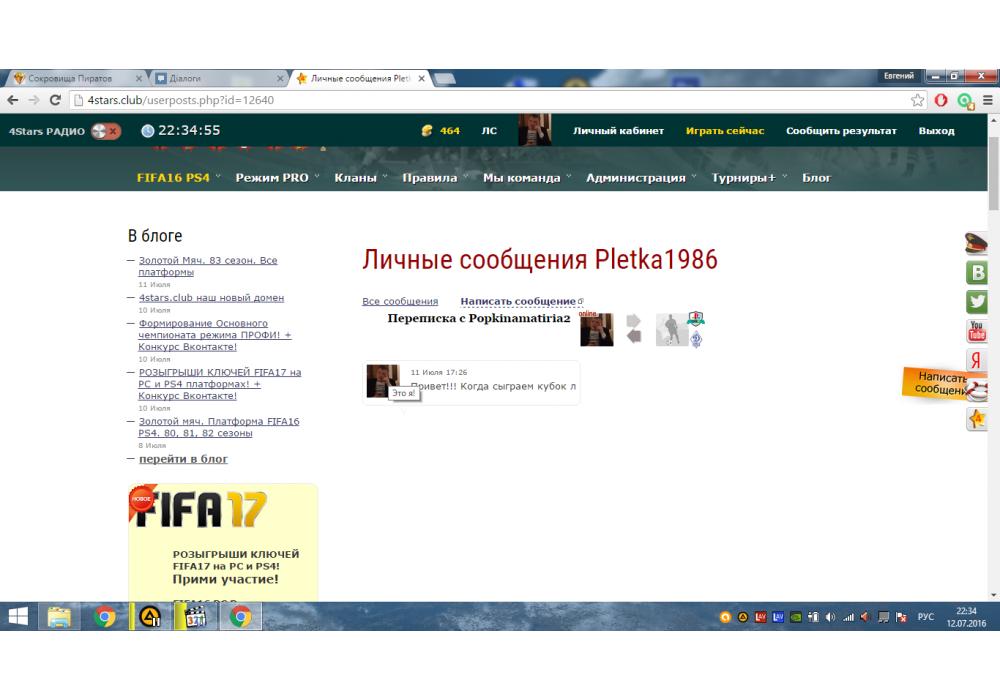Viewport: 1000px width, 700px height.
Task: Open the YouTube sidebar icon
Action: coord(976,331)
